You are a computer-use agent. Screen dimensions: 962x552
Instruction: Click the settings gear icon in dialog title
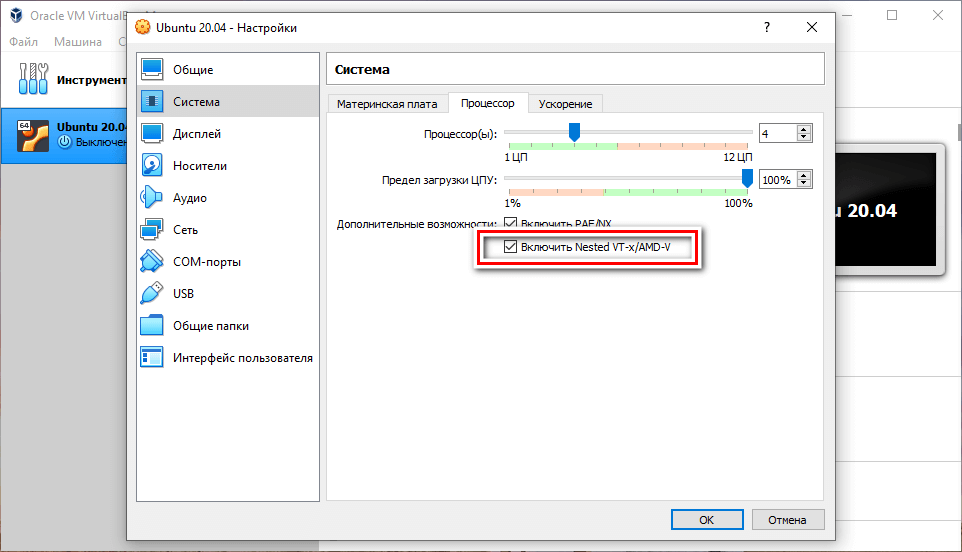tap(143, 28)
